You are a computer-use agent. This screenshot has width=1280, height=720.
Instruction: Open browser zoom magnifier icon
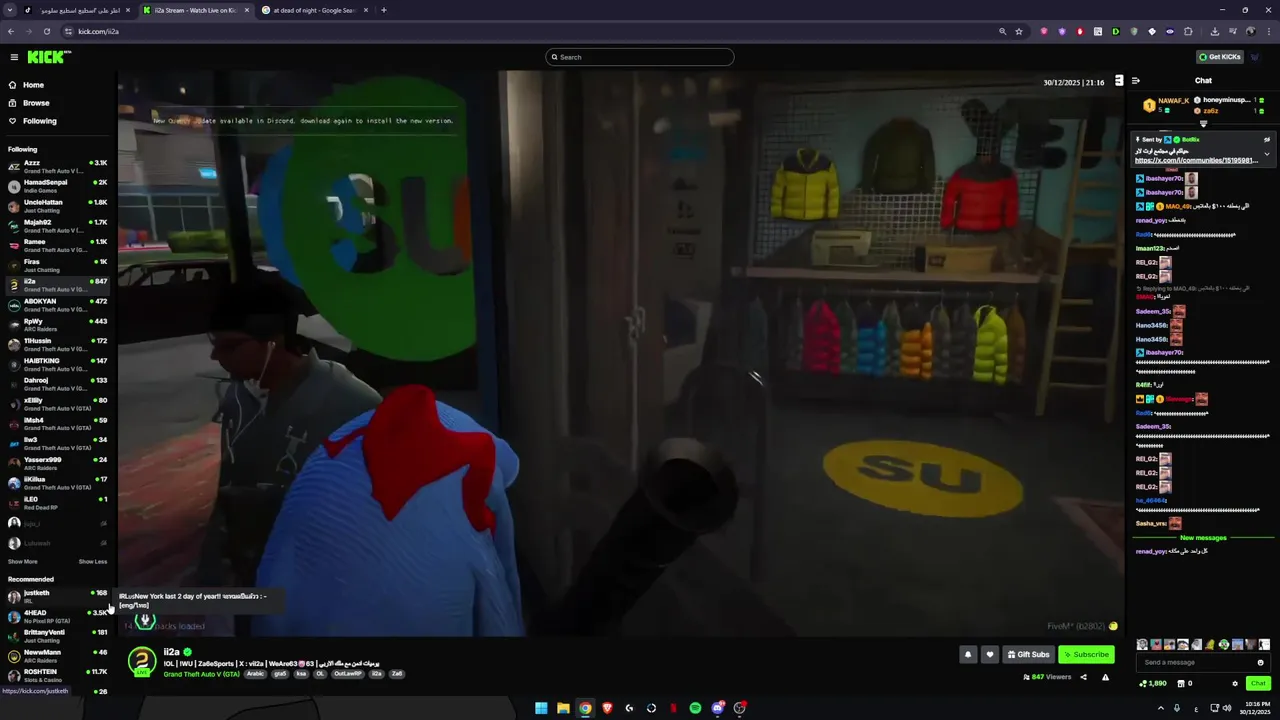(1002, 31)
